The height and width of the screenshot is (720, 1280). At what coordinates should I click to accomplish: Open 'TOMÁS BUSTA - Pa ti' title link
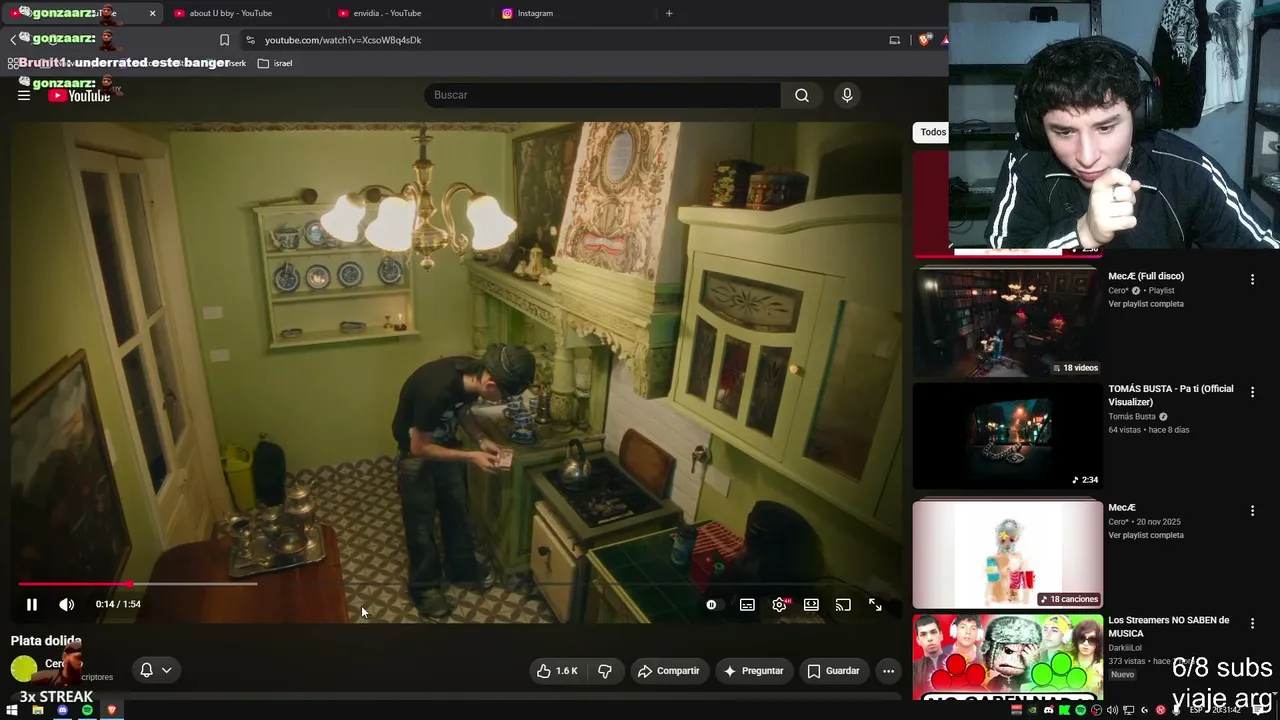1171,395
